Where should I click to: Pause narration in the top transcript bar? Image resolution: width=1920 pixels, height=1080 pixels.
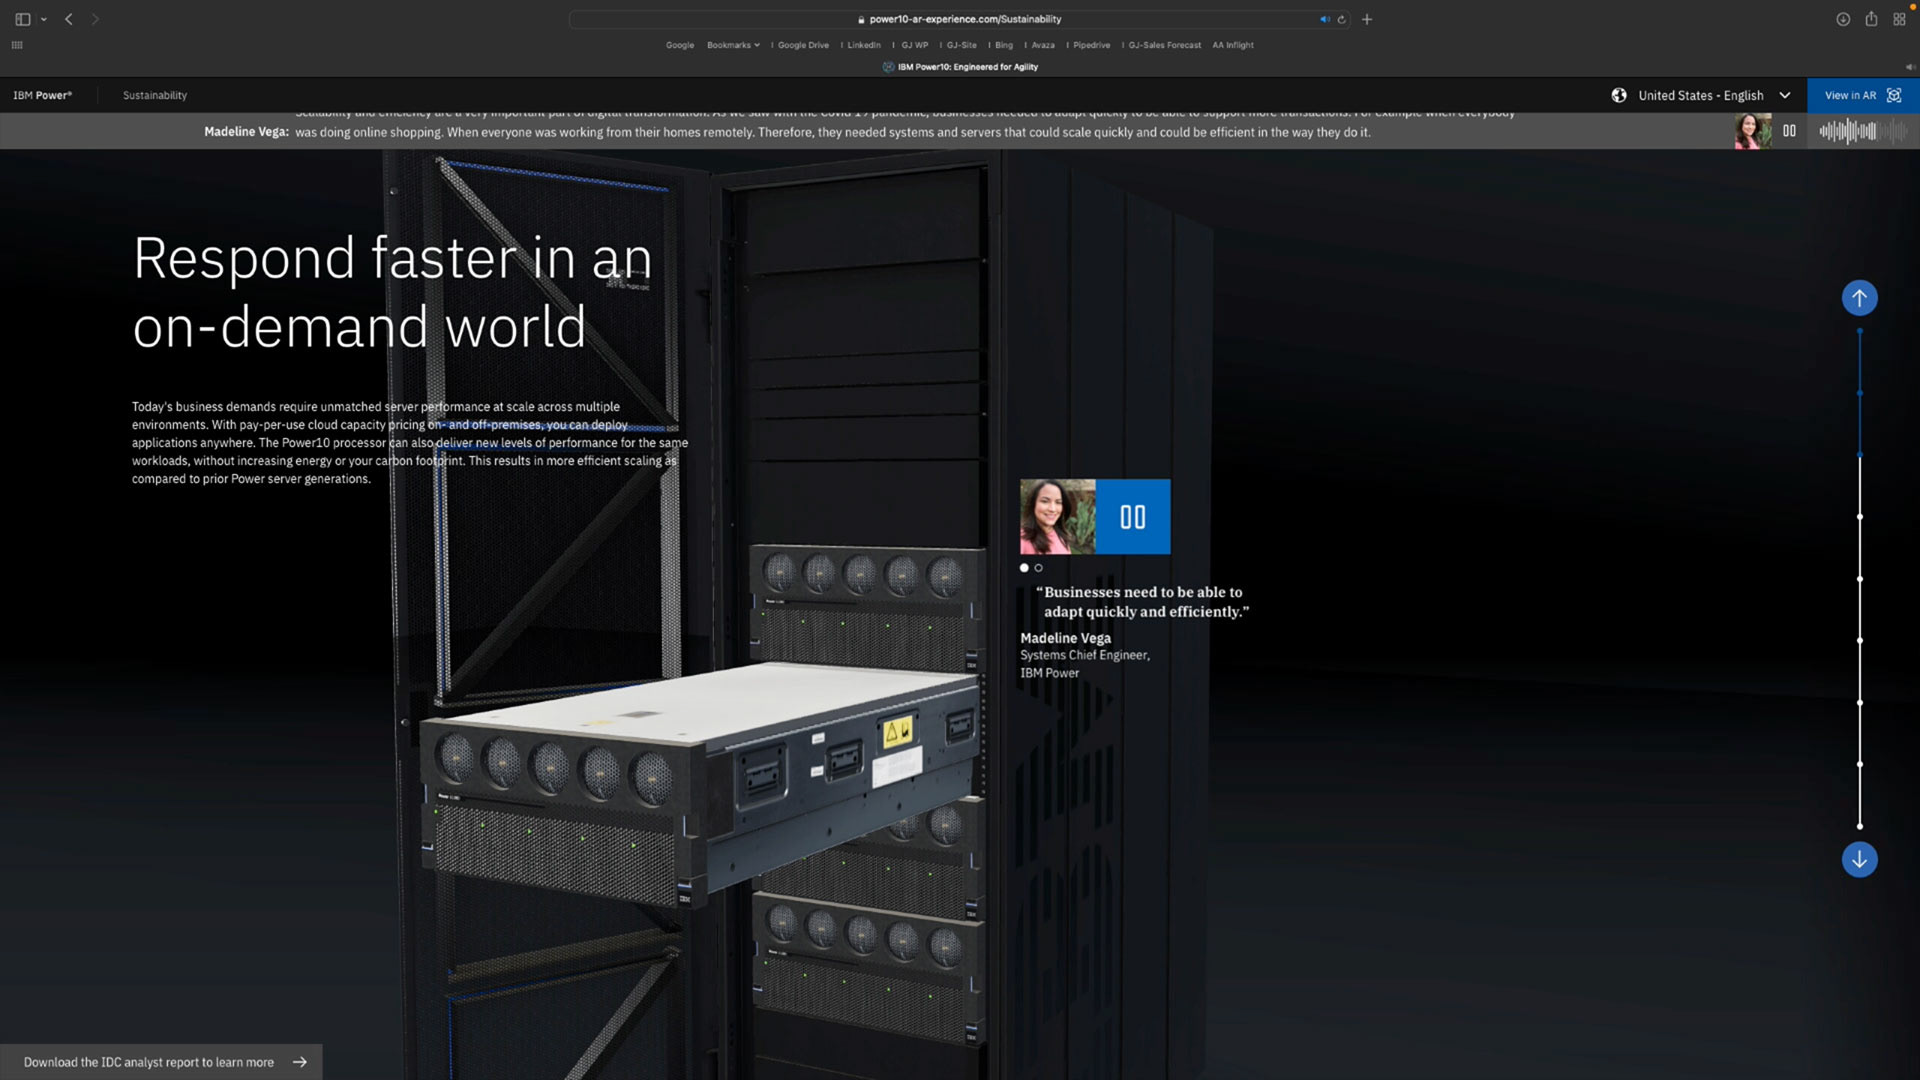(x=1789, y=131)
